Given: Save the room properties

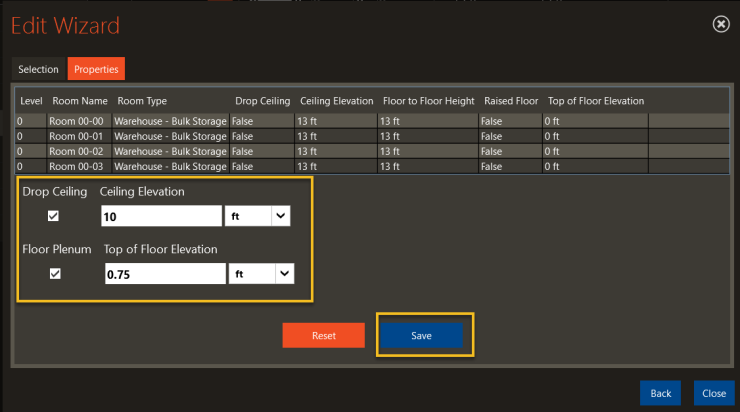Looking at the screenshot, I should pos(421,336).
